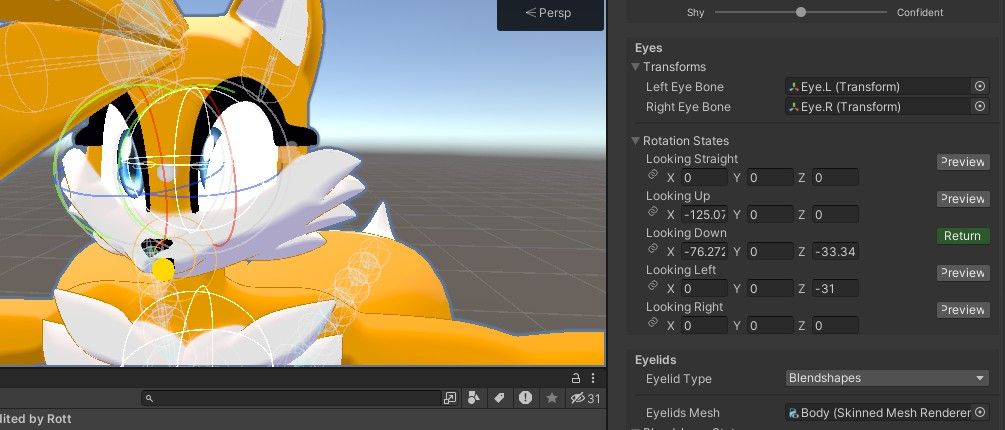This screenshot has height=430, width=1005.
Task: Toggle link icon for Looking Right
Action: pos(653,323)
